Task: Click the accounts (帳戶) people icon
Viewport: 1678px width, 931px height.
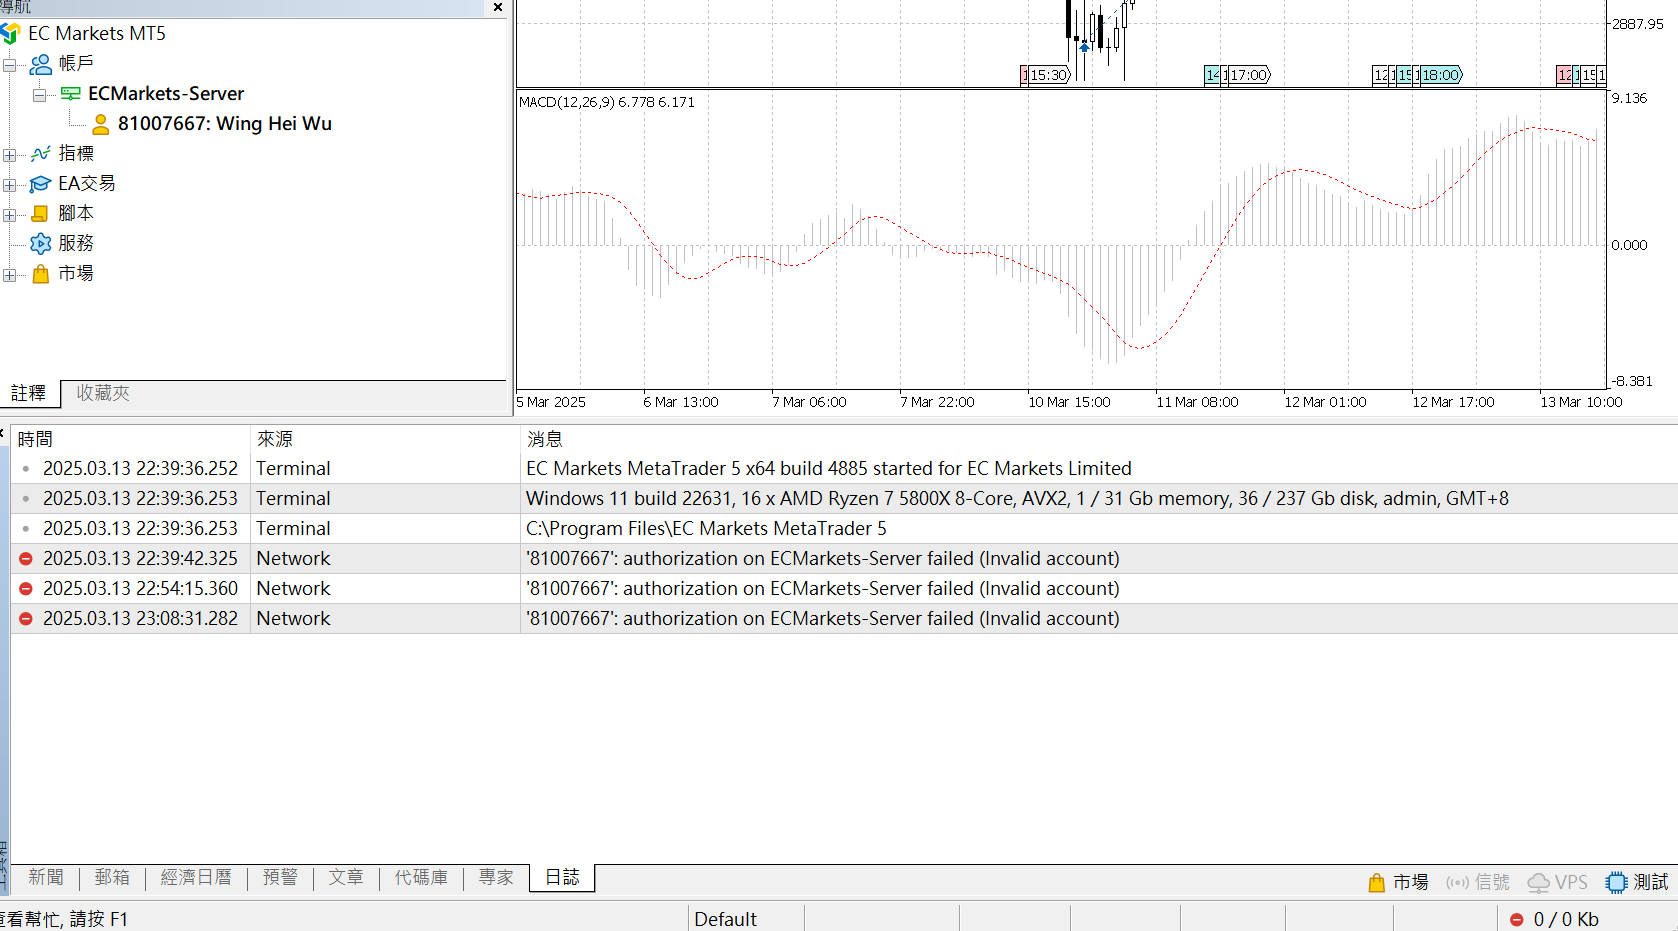Action: [41, 64]
